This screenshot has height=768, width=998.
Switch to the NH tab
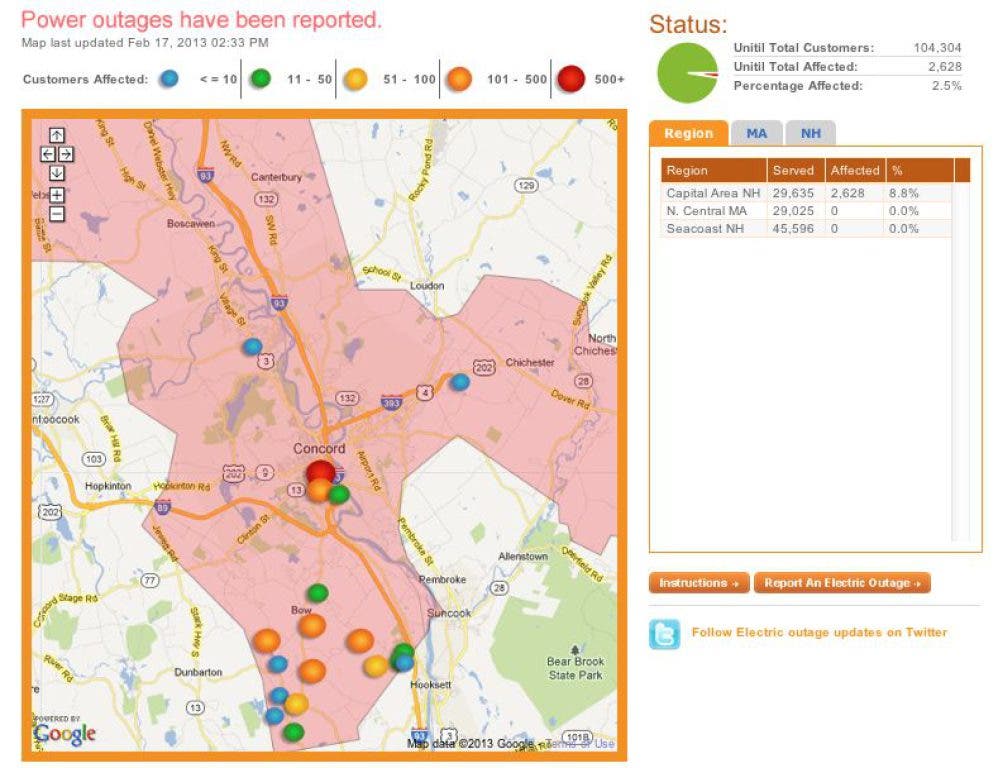810,134
